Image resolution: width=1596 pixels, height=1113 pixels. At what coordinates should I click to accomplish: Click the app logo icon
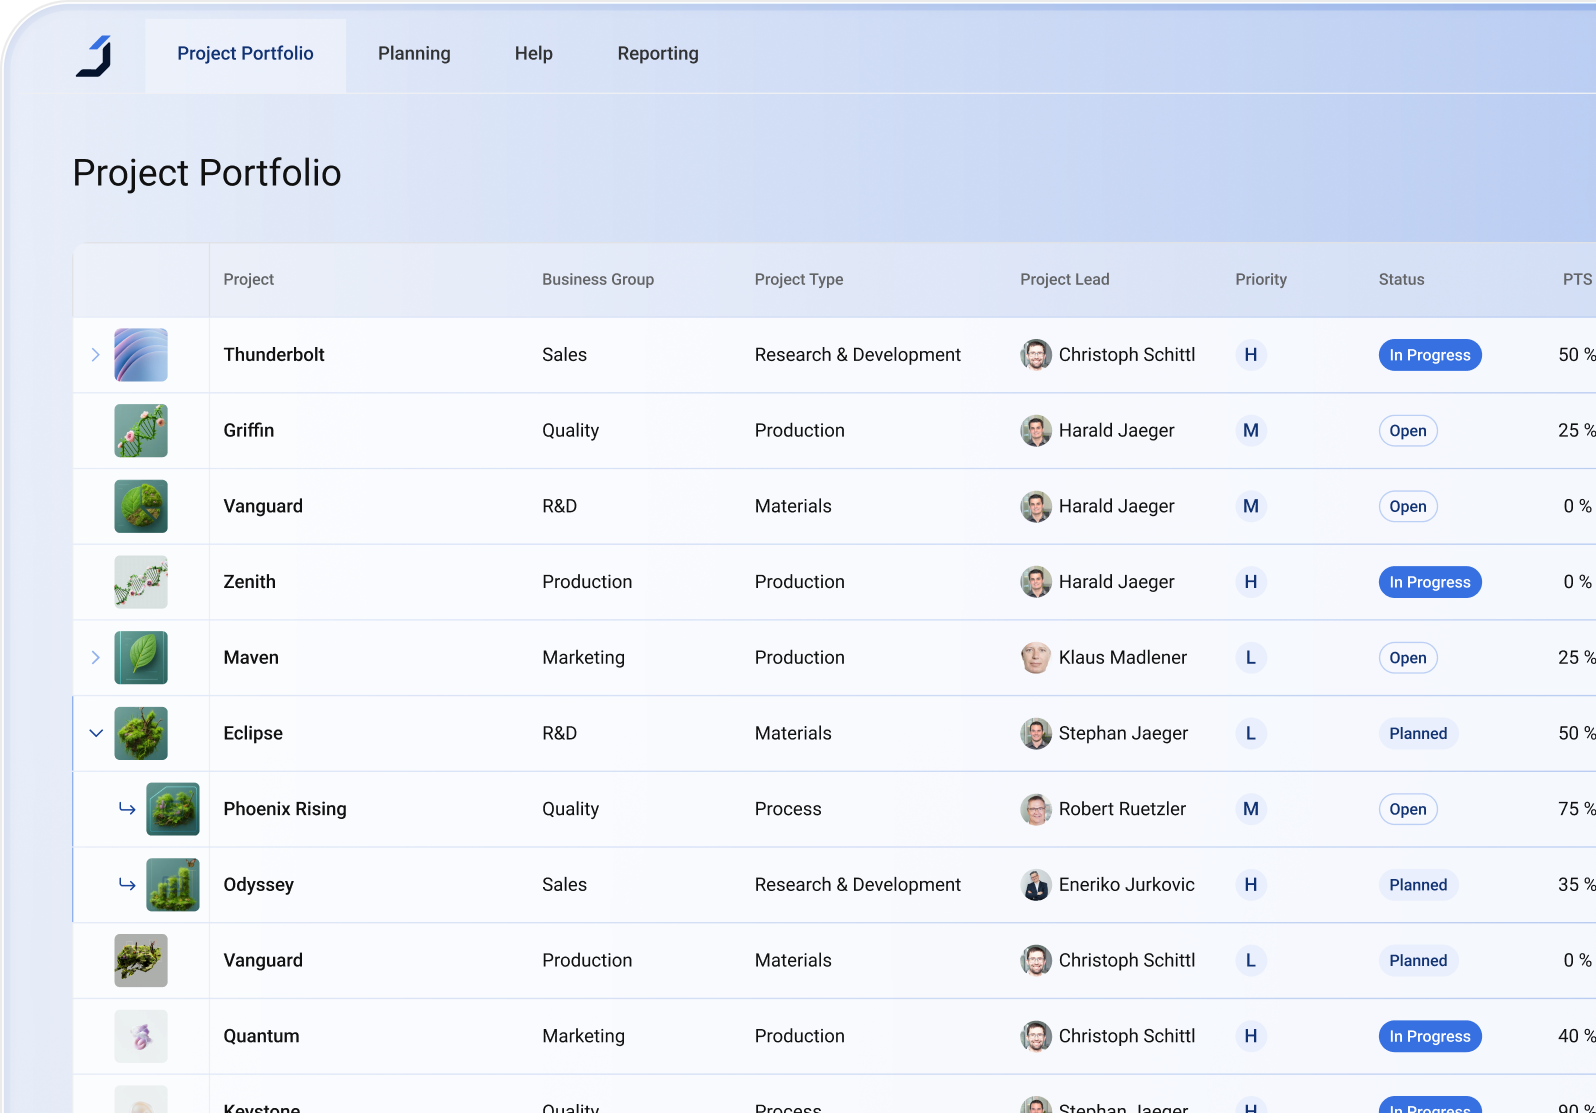point(94,56)
